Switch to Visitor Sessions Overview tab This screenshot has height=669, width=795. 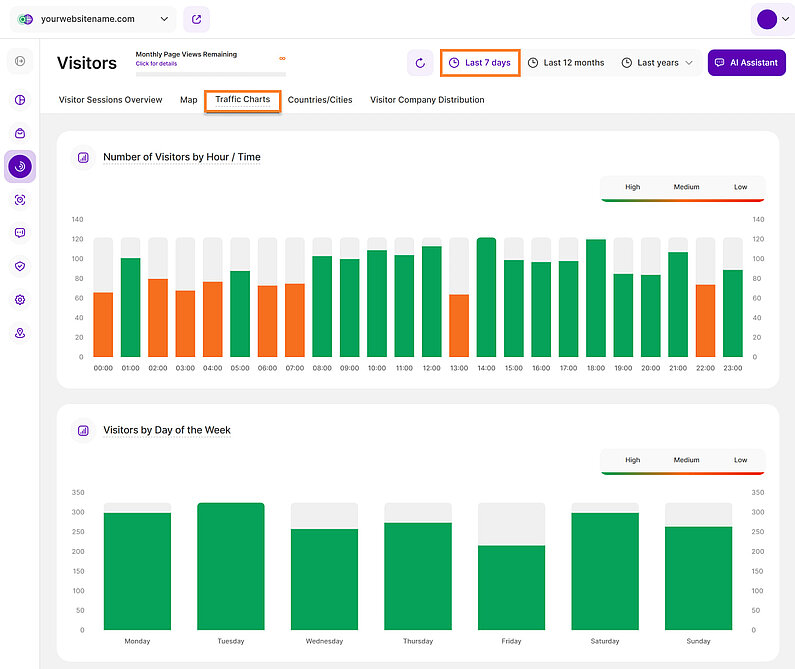click(110, 100)
